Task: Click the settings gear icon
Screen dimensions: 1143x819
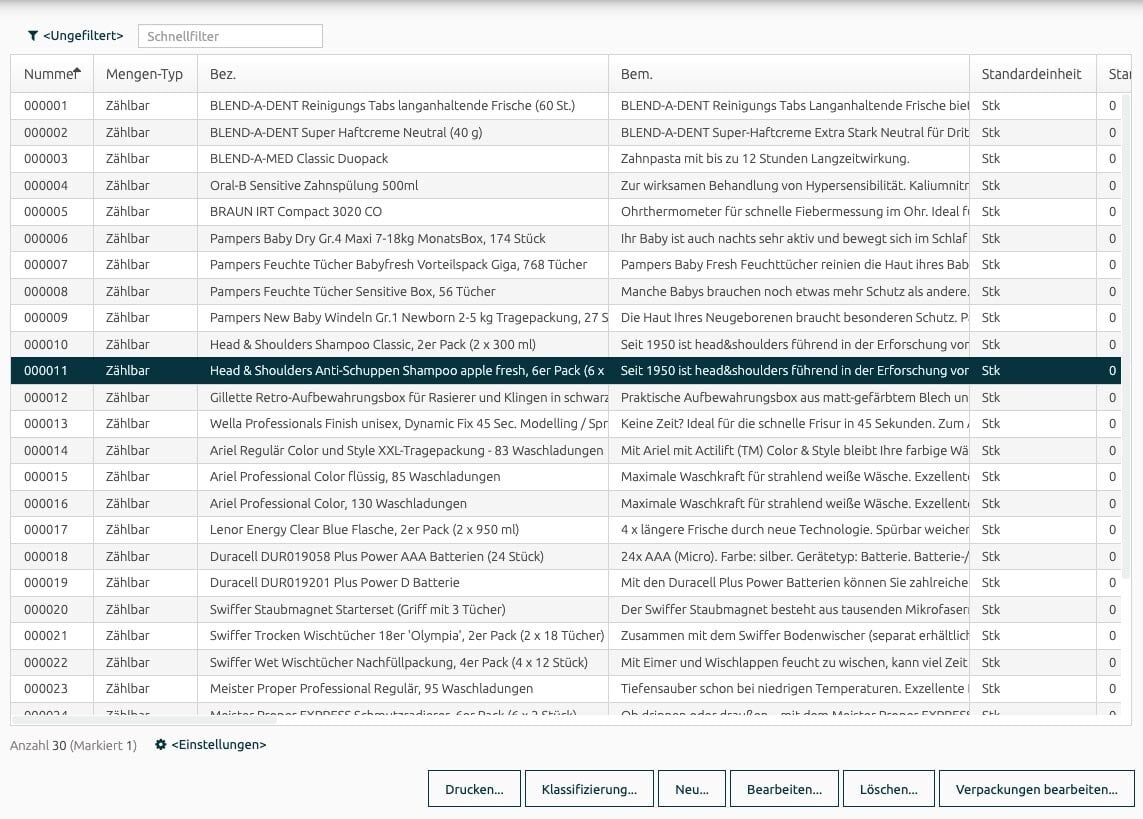Action: [161, 745]
